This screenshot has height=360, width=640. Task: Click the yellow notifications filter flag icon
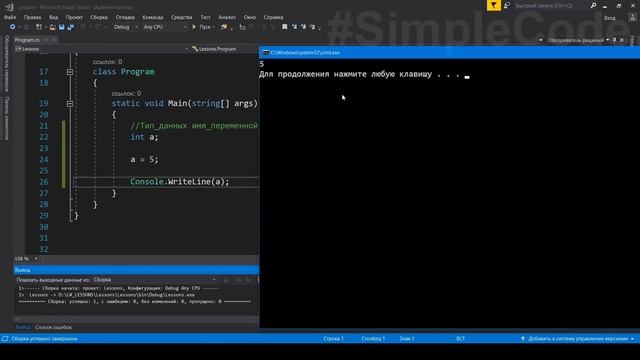[493, 5]
